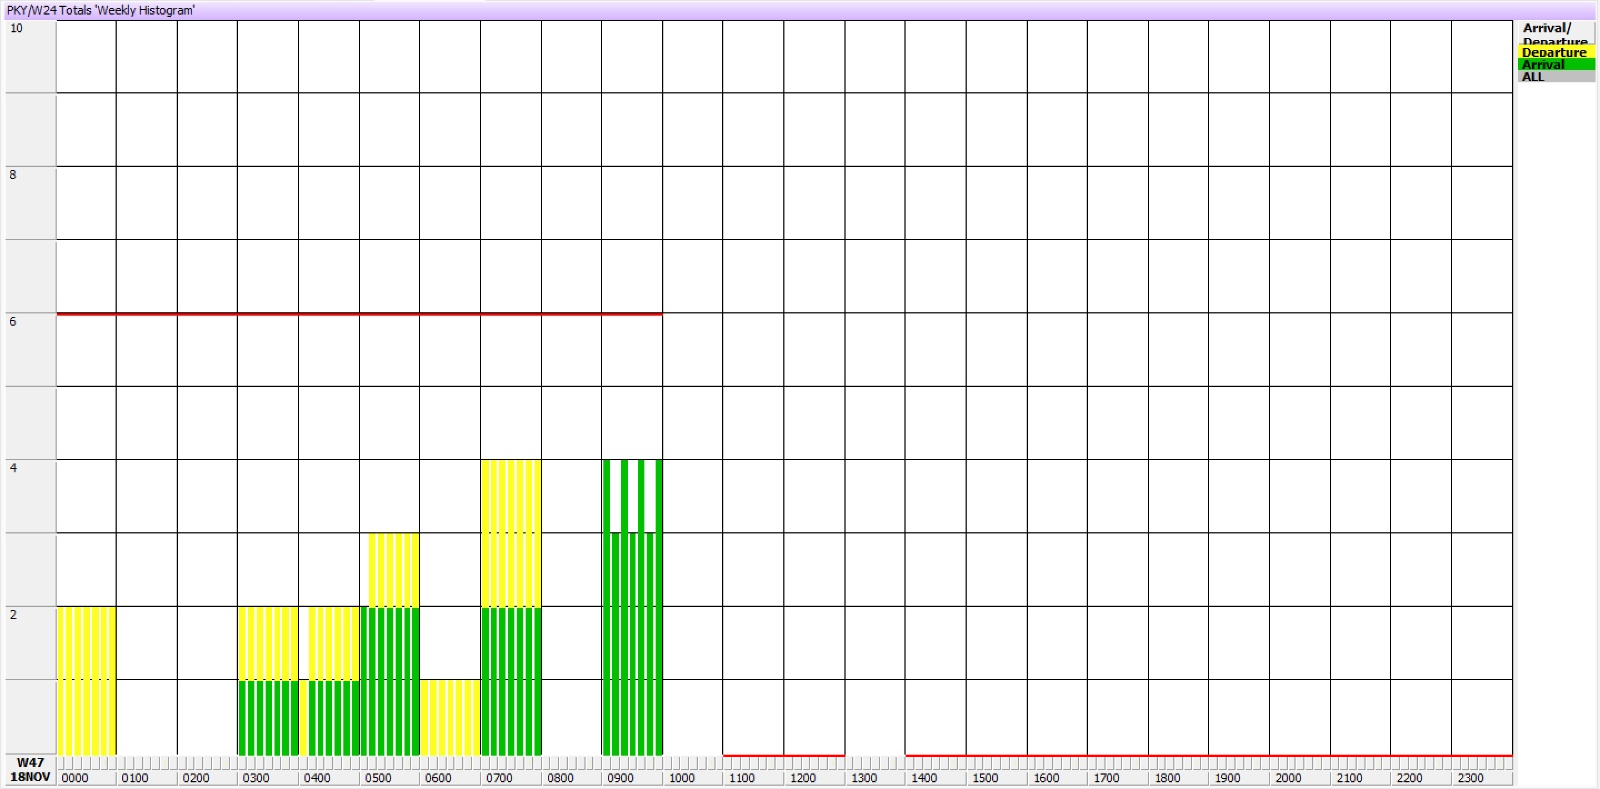This screenshot has width=1600, height=789.
Task: Click the Arrival/Departure legend header
Action: [x=1555, y=32]
